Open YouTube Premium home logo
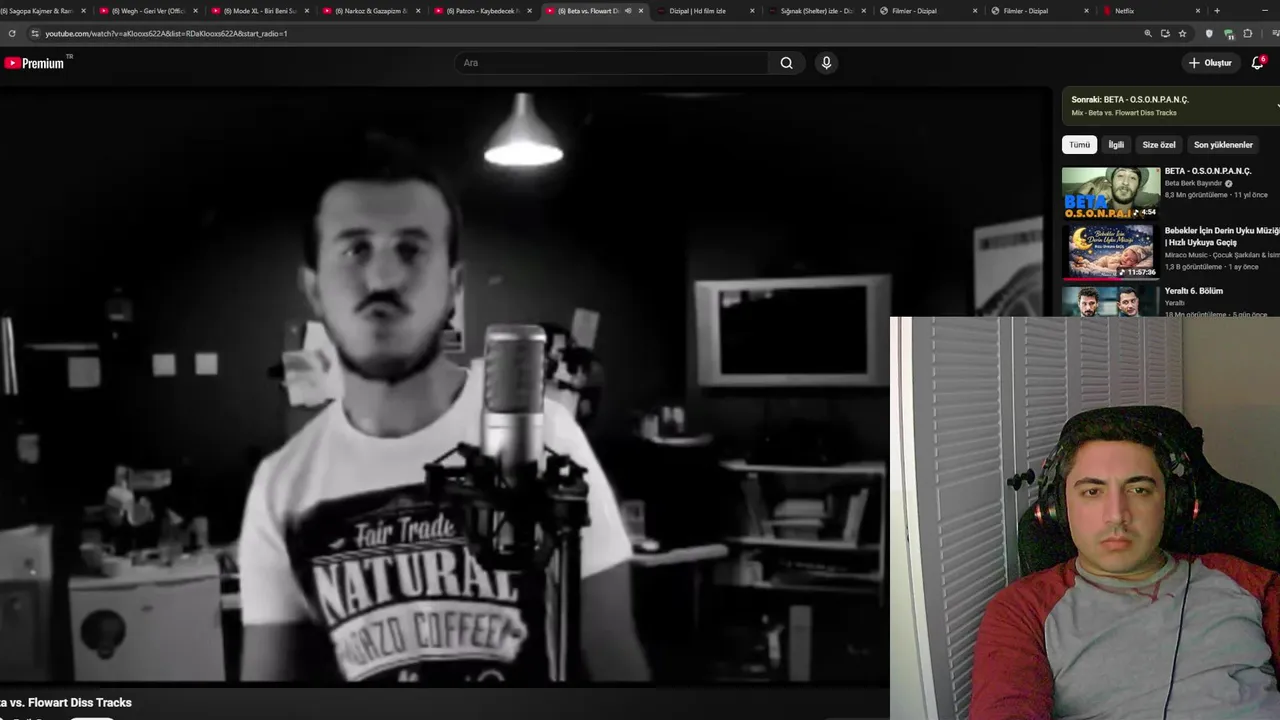This screenshot has height=720, width=1280. coord(34,63)
